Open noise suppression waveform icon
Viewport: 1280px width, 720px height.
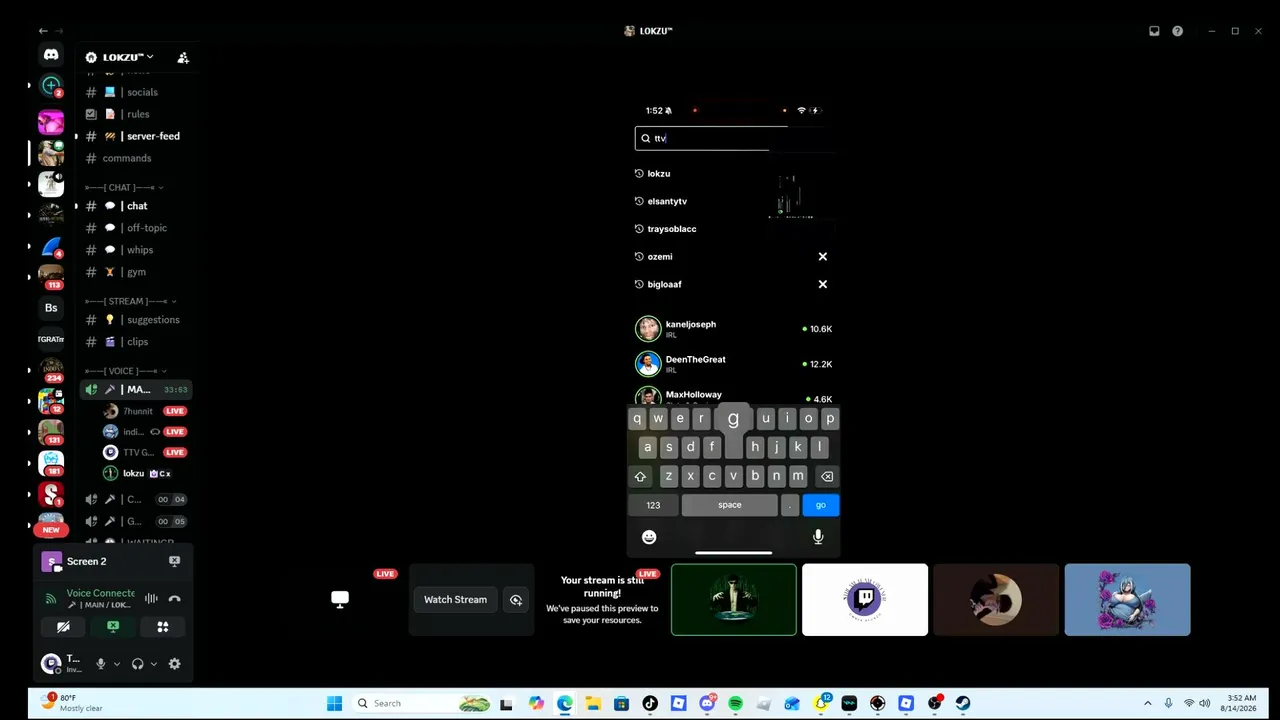[x=151, y=599]
